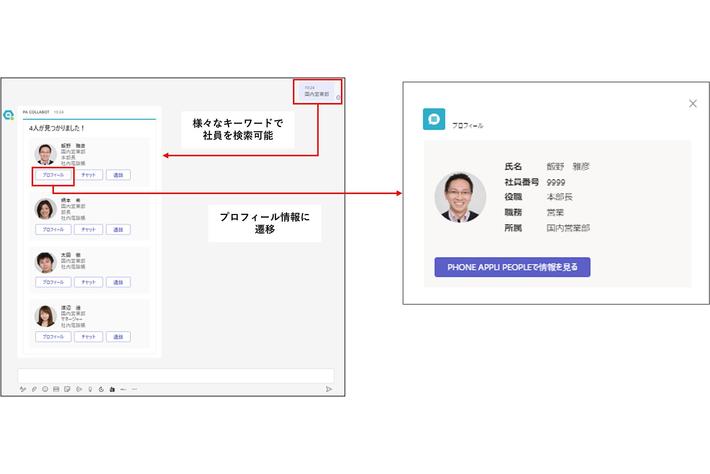Click the attach file paperclip icon

tap(33, 389)
